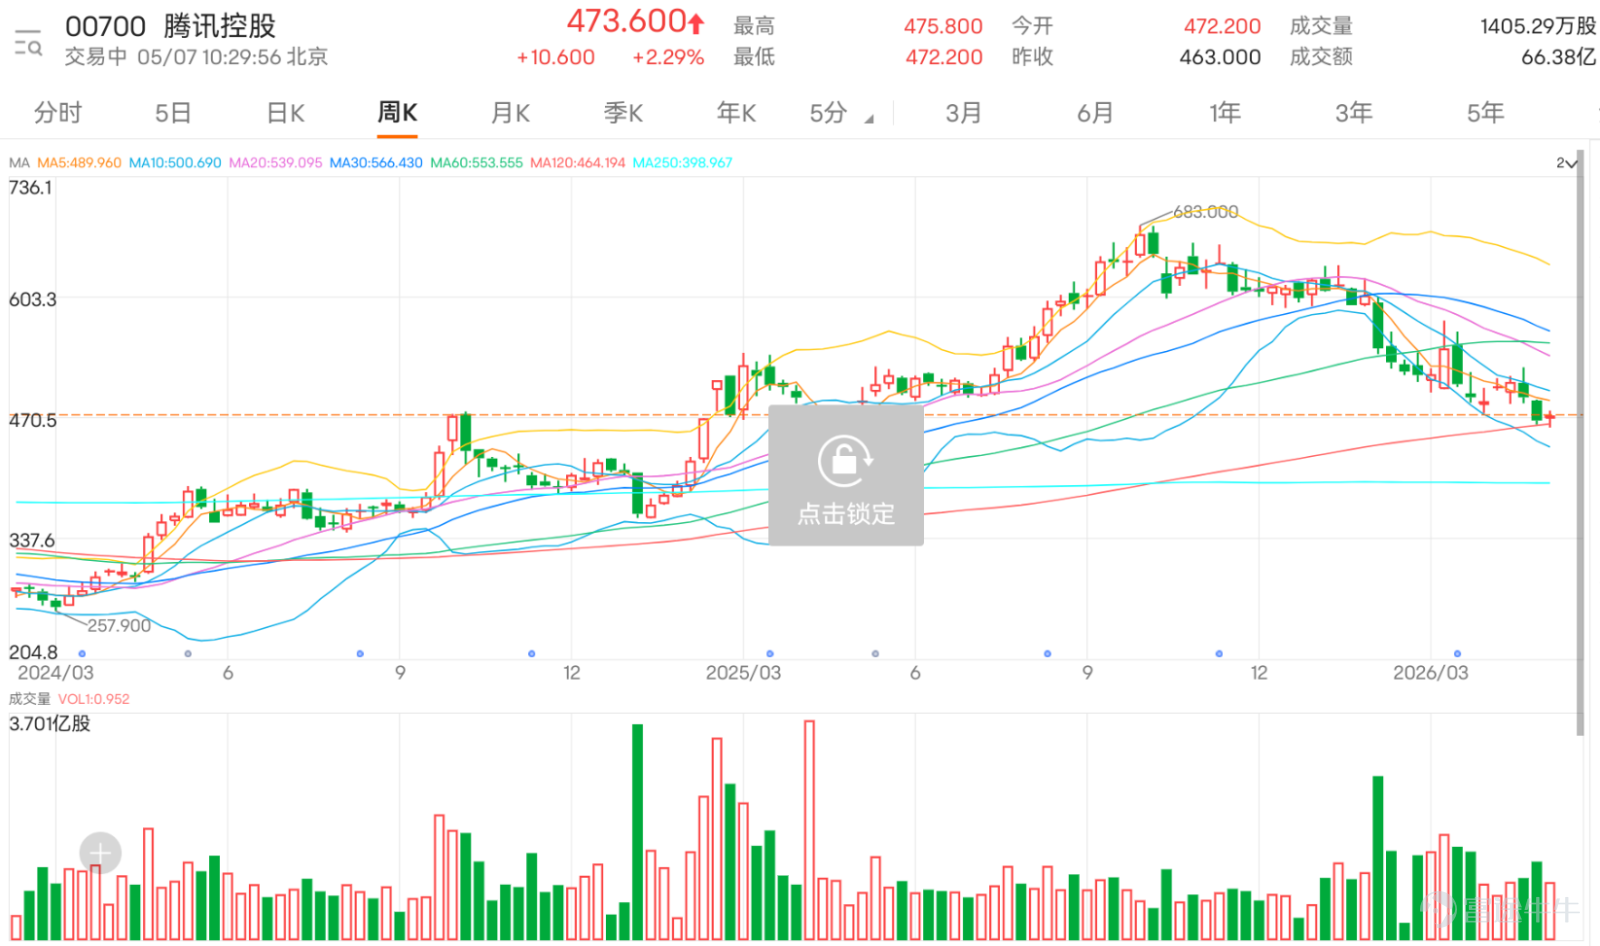This screenshot has height=946, width=1600.
Task: Open the stock search list icon
Action: tap(28, 43)
